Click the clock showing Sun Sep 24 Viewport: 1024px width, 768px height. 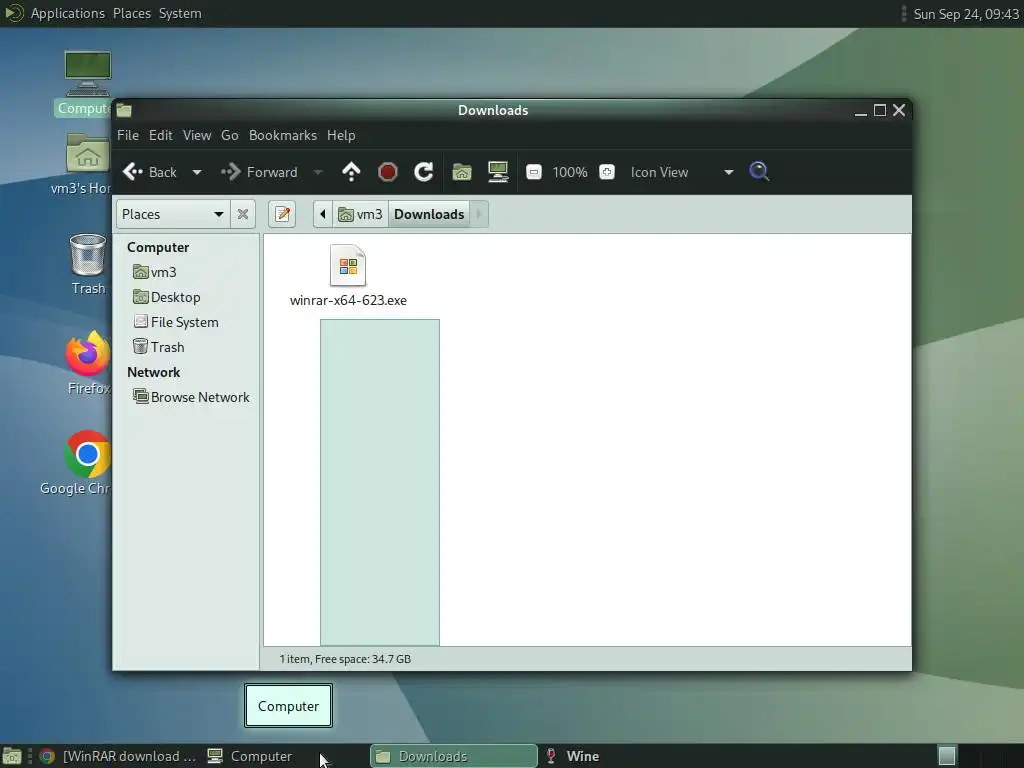[x=966, y=14]
